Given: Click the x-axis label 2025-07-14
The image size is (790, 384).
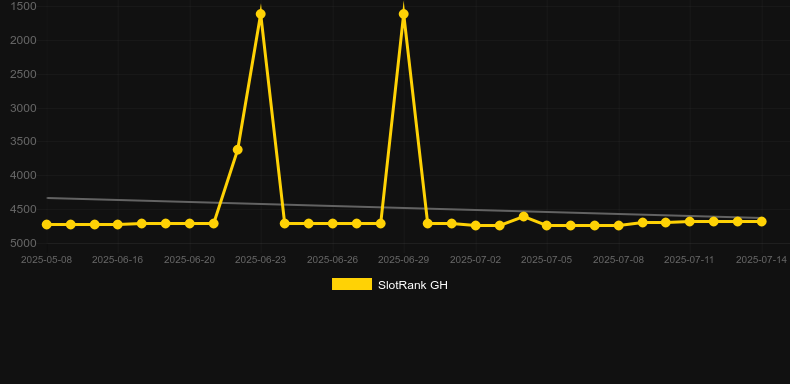Looking at the screenshot, I should point(761,260).
